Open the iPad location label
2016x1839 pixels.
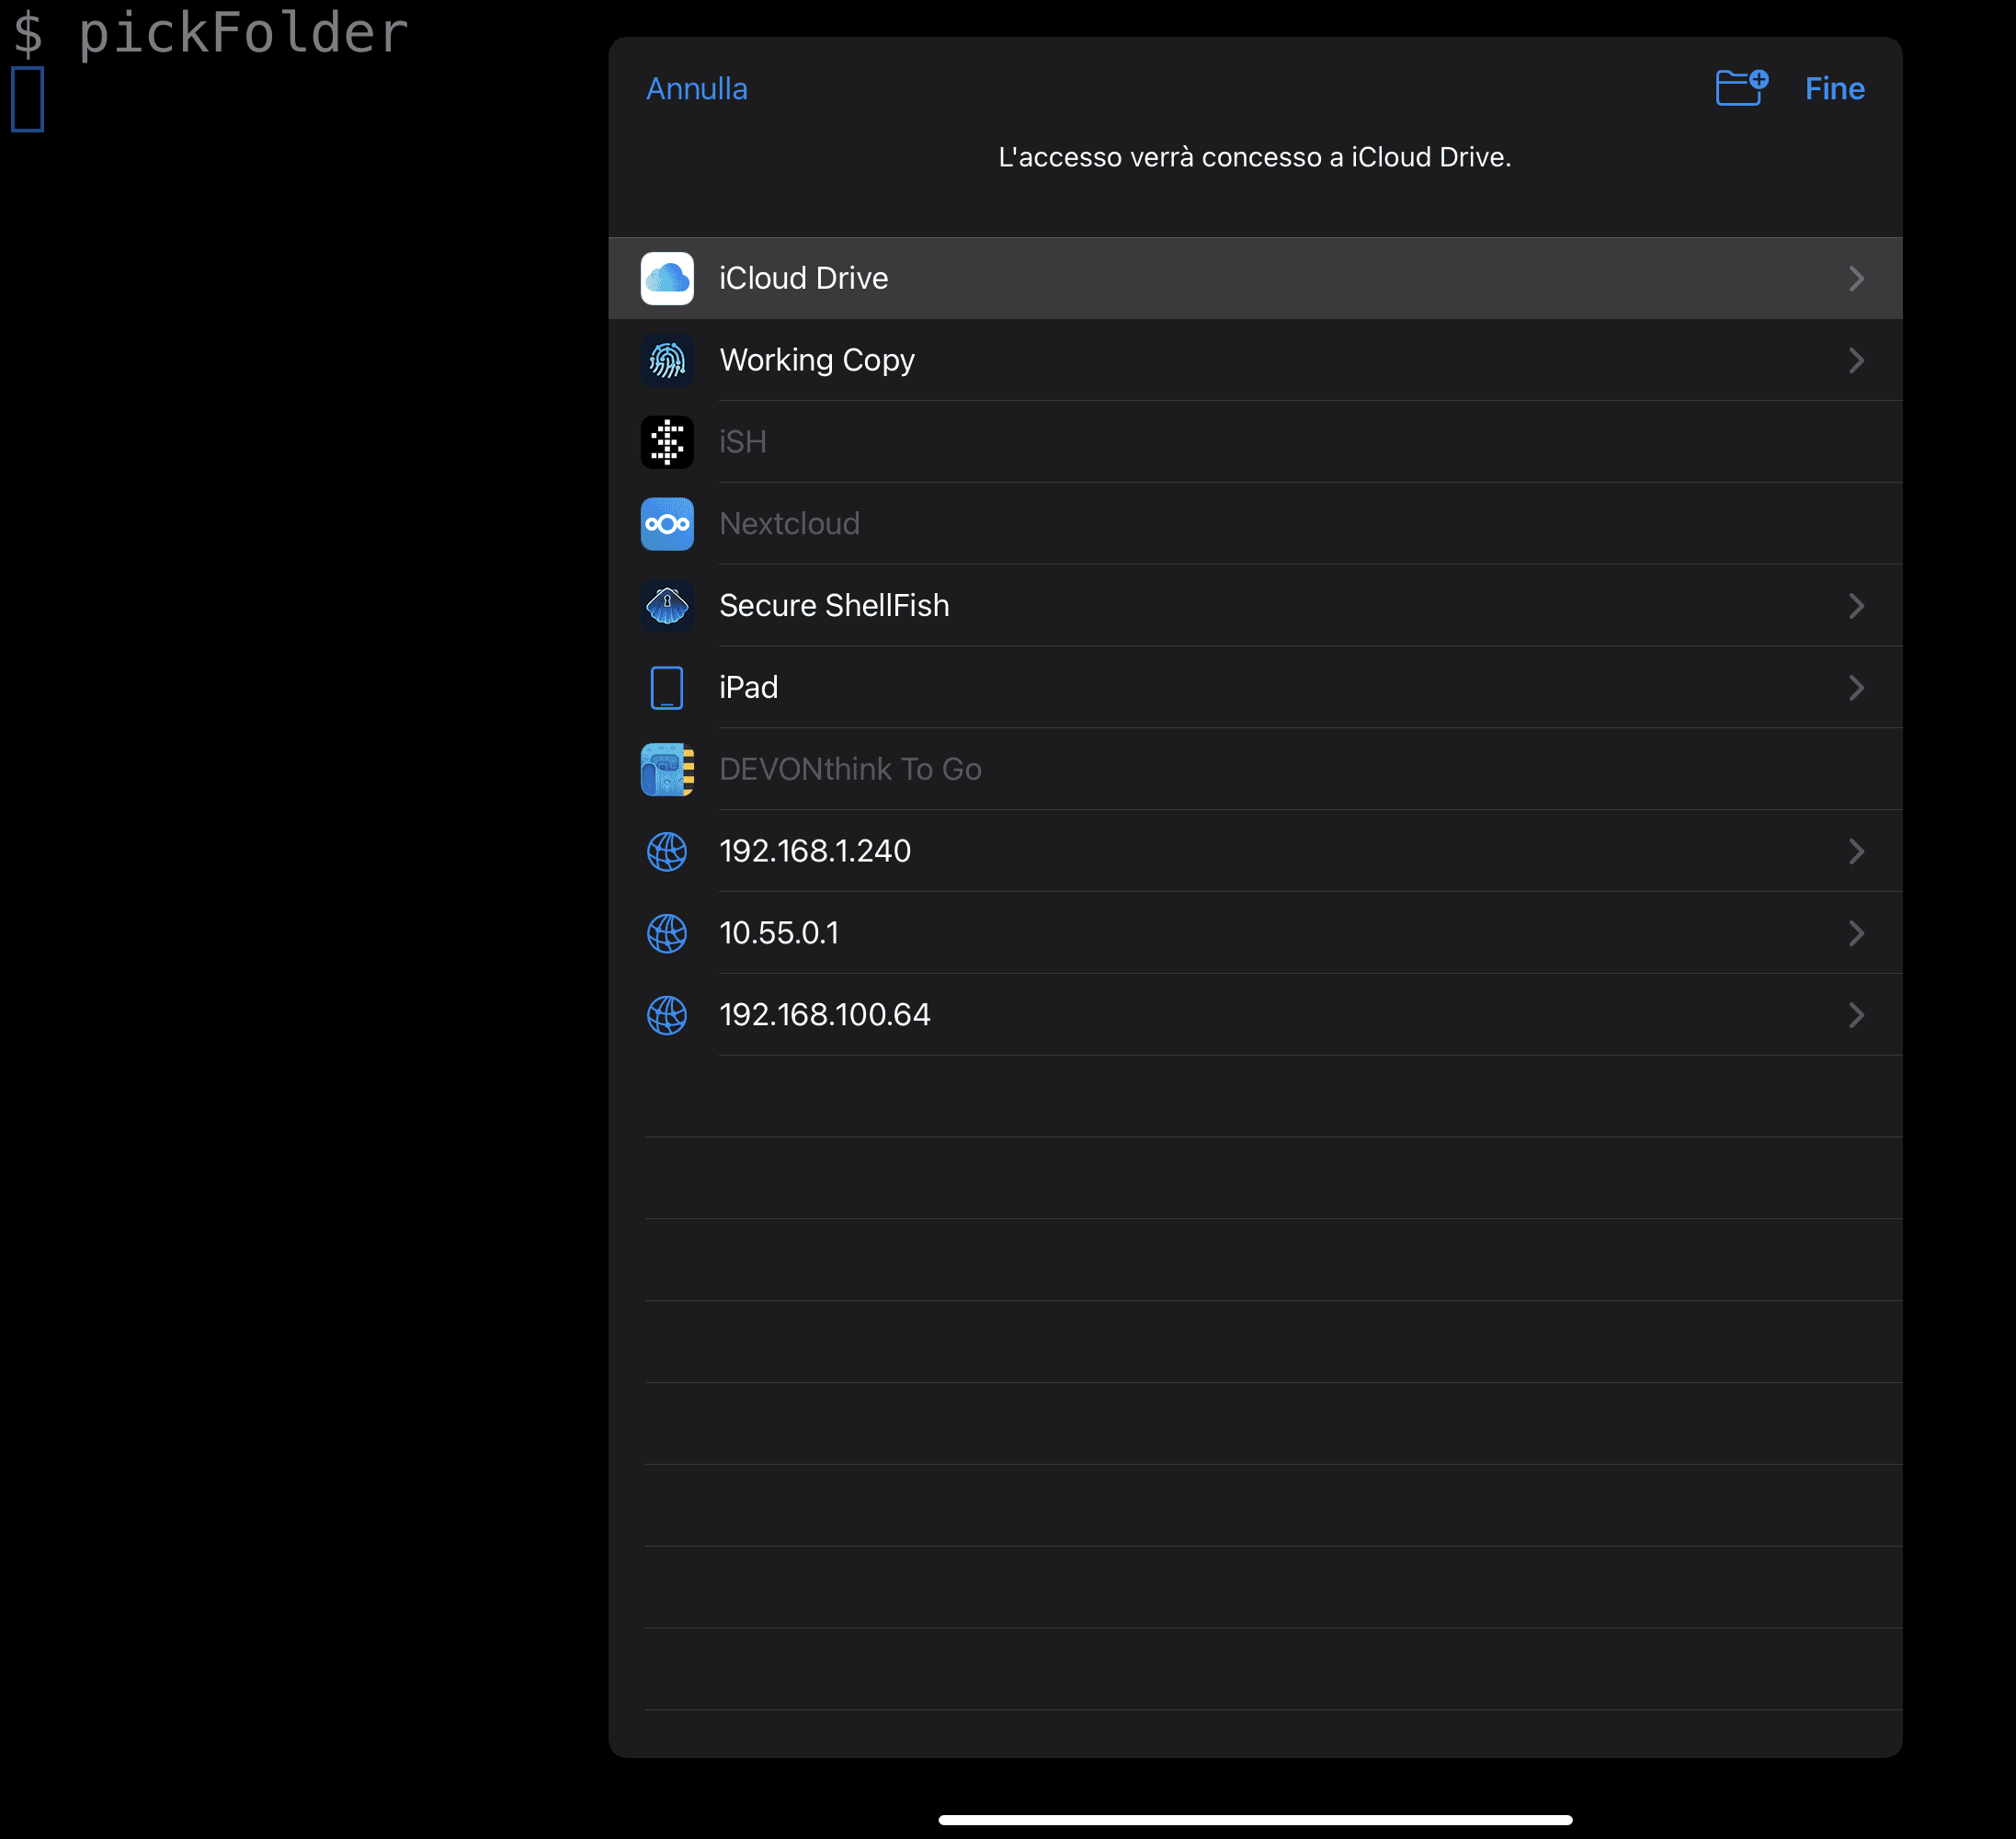click(x=748, y=688)
